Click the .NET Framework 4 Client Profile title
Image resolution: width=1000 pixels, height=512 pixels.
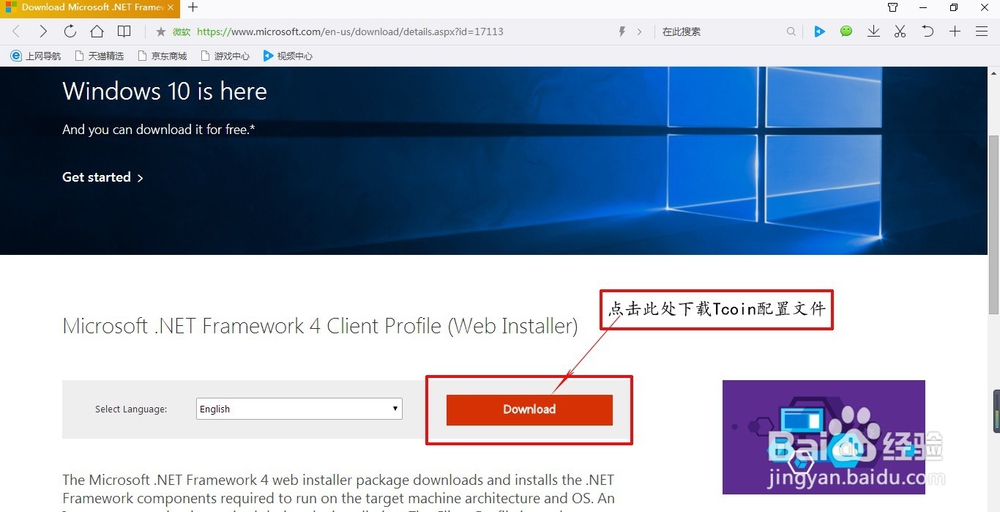[x=320, y=326]
